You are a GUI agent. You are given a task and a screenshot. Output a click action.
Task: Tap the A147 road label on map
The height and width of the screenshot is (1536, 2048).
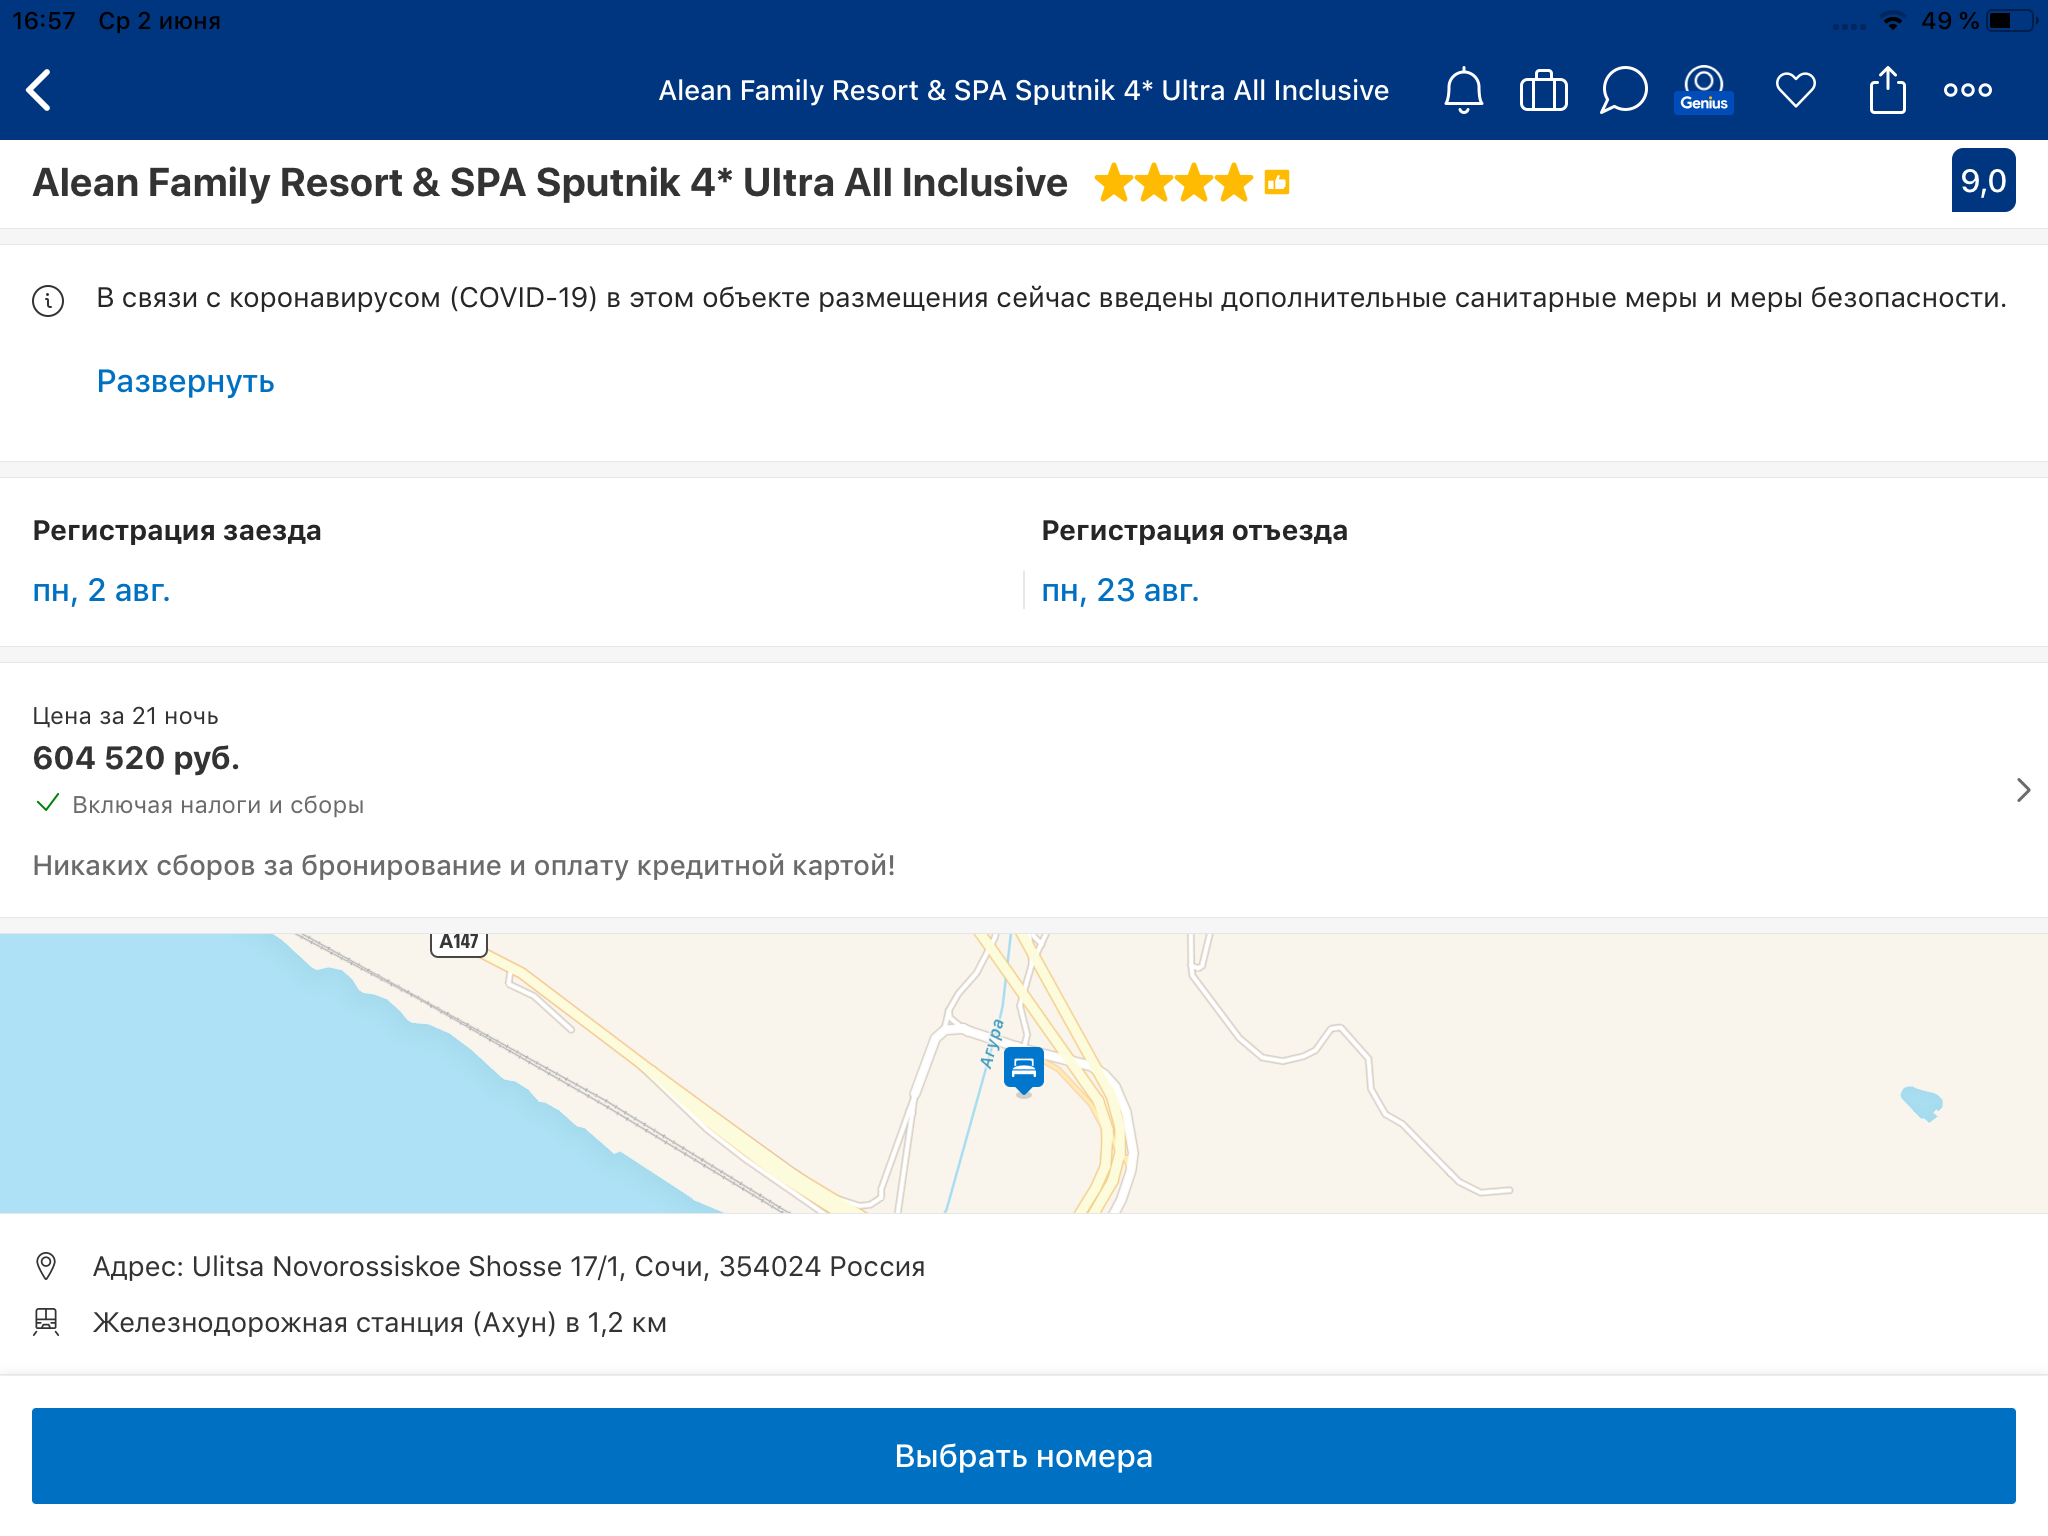pyautogui.click(x=459, y=942)
